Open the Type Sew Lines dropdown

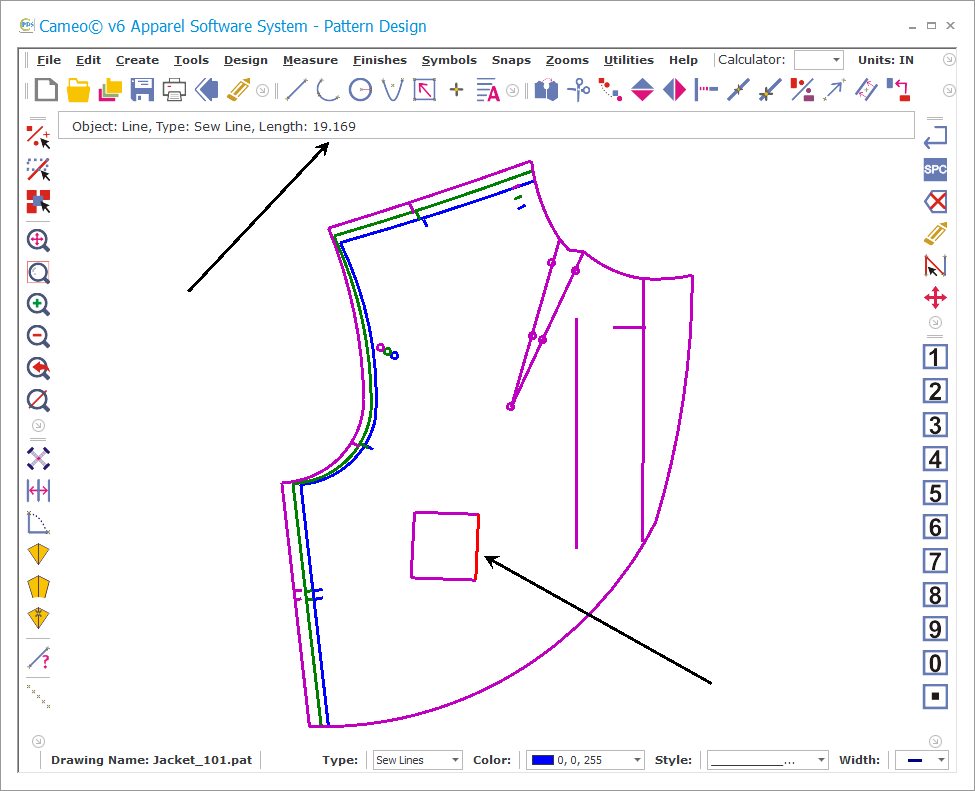pyautogui.click(x=417, y=760)
